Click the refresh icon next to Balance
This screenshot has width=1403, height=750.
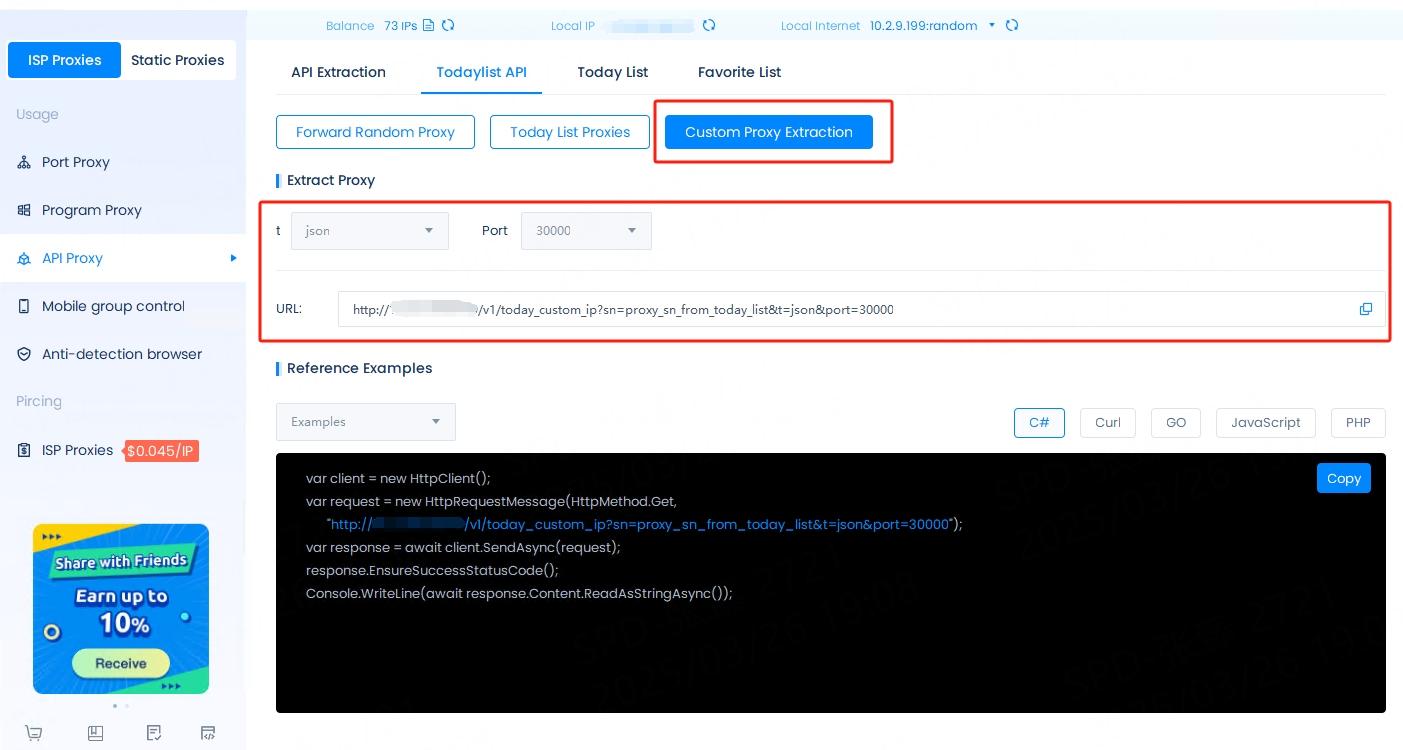tap(448, 25)
